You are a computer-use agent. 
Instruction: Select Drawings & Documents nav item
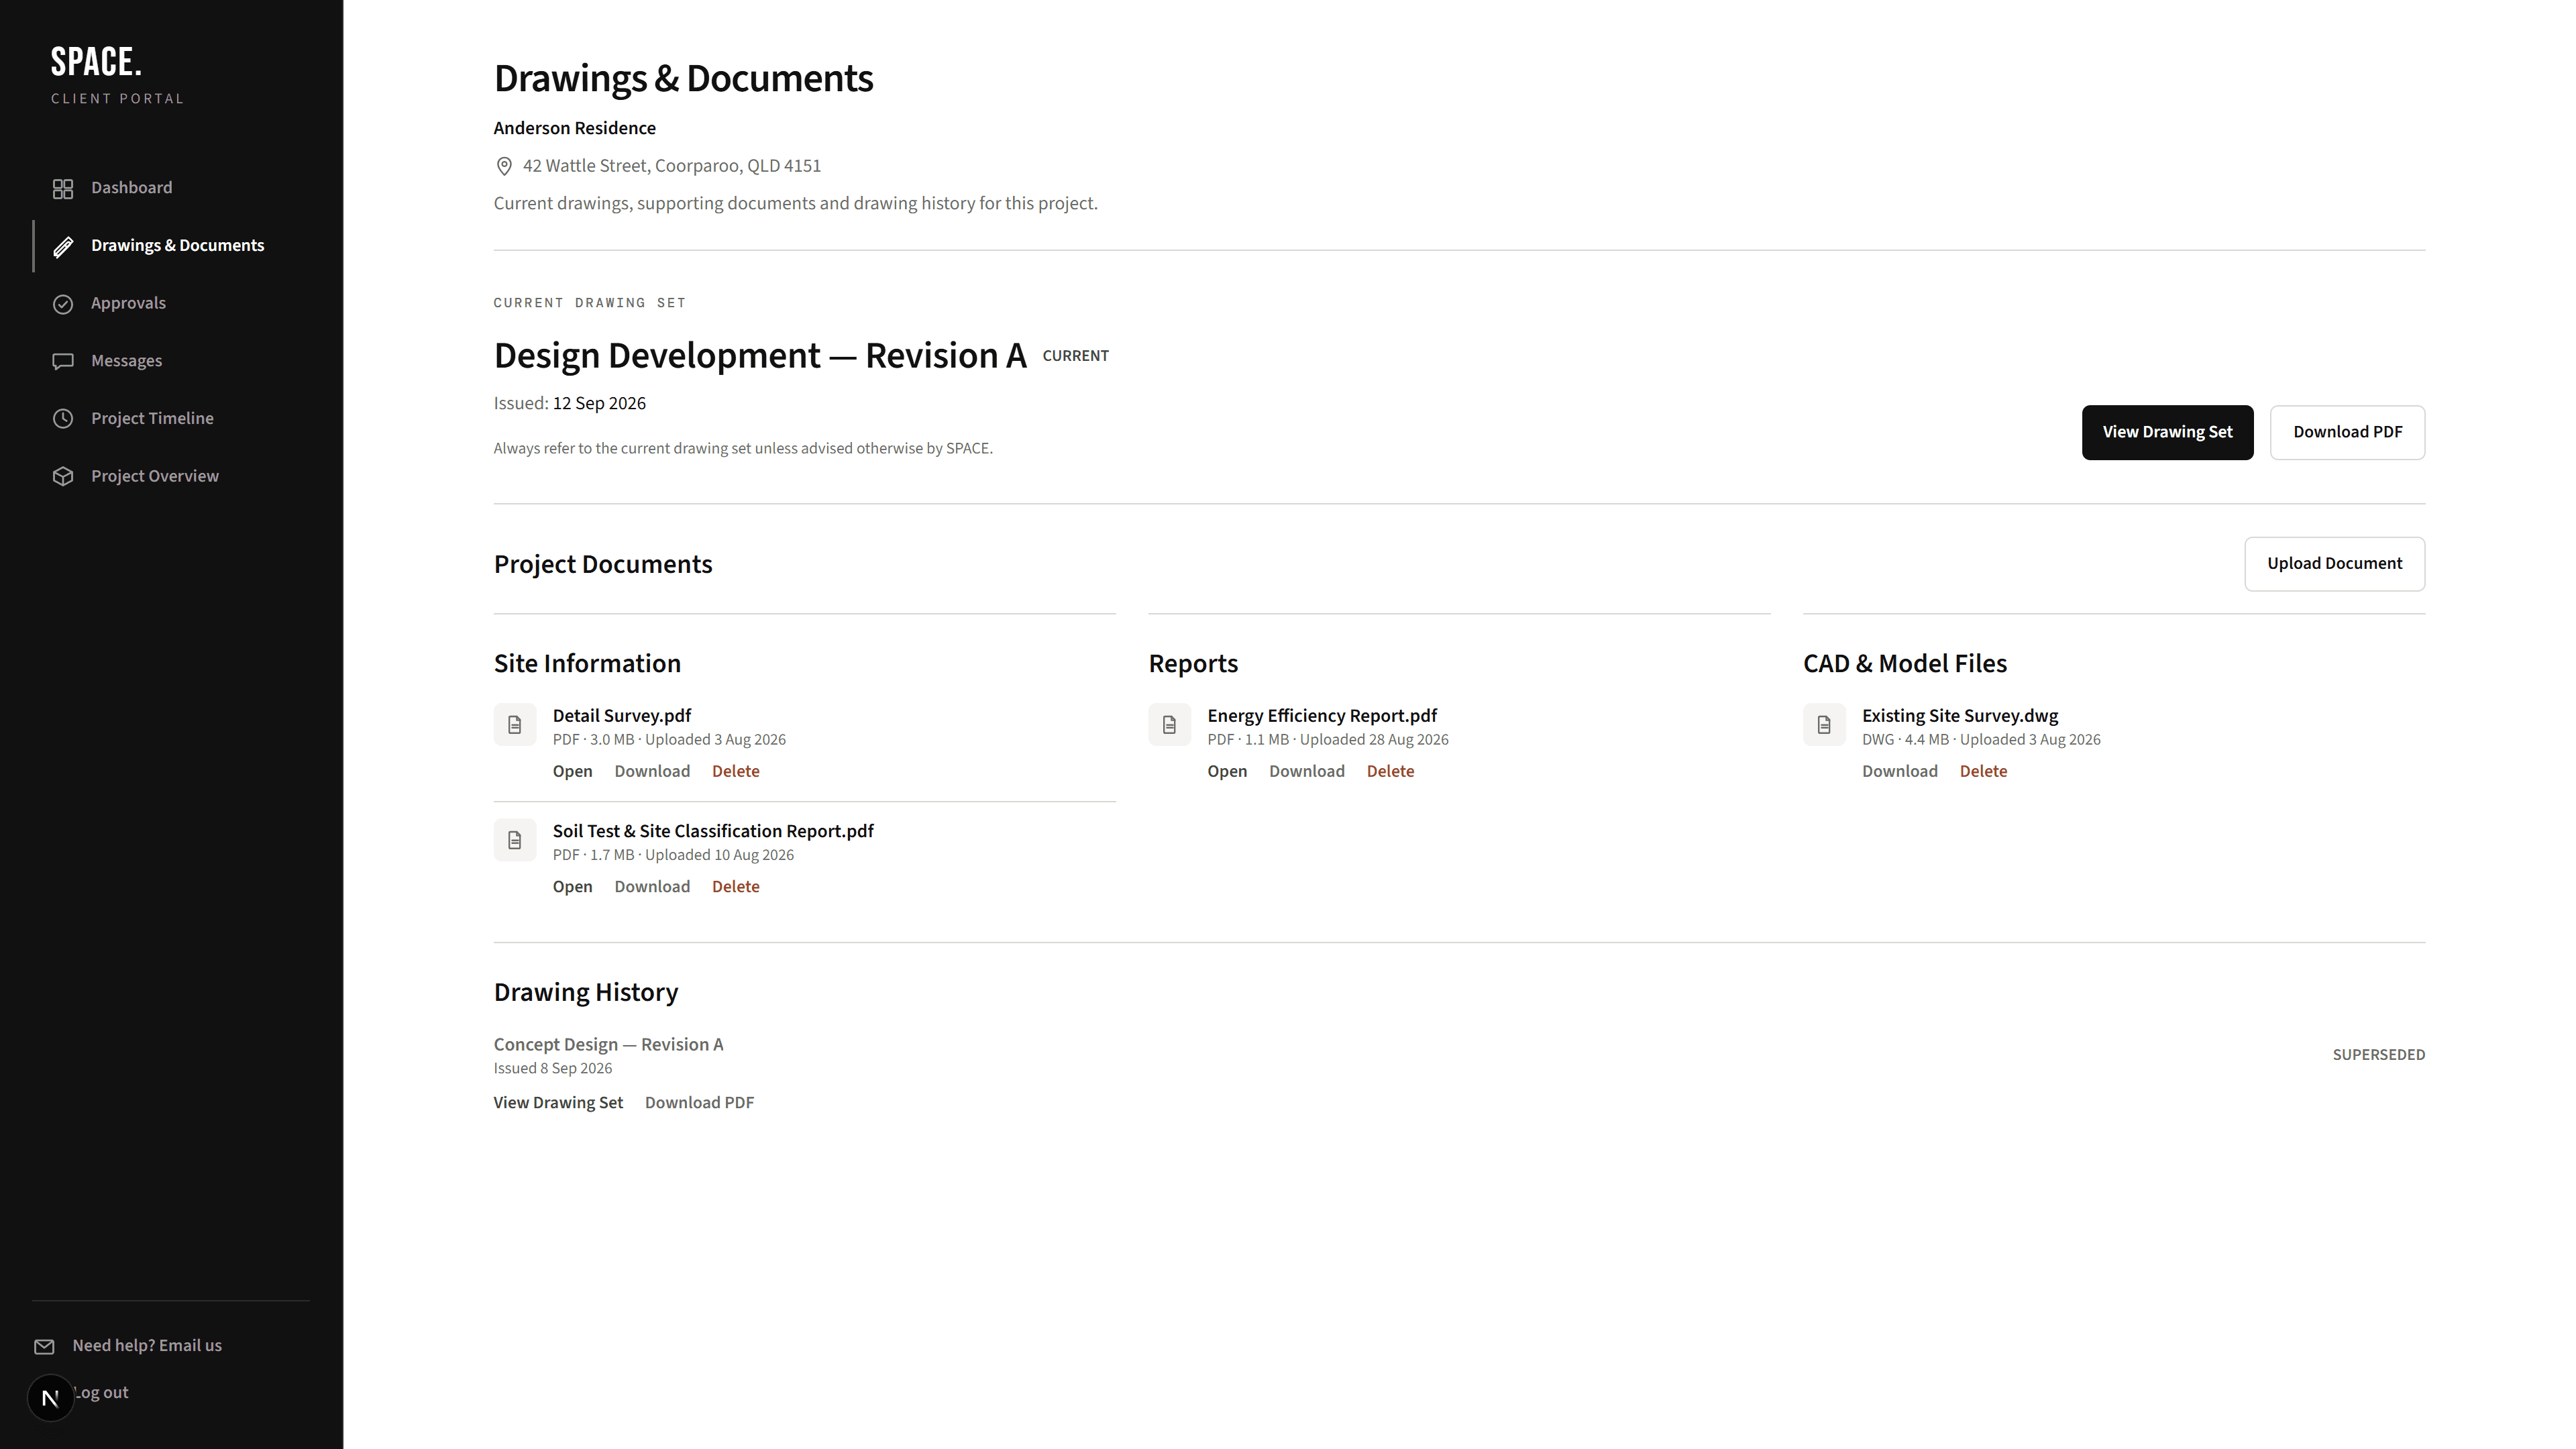(177, 246)
